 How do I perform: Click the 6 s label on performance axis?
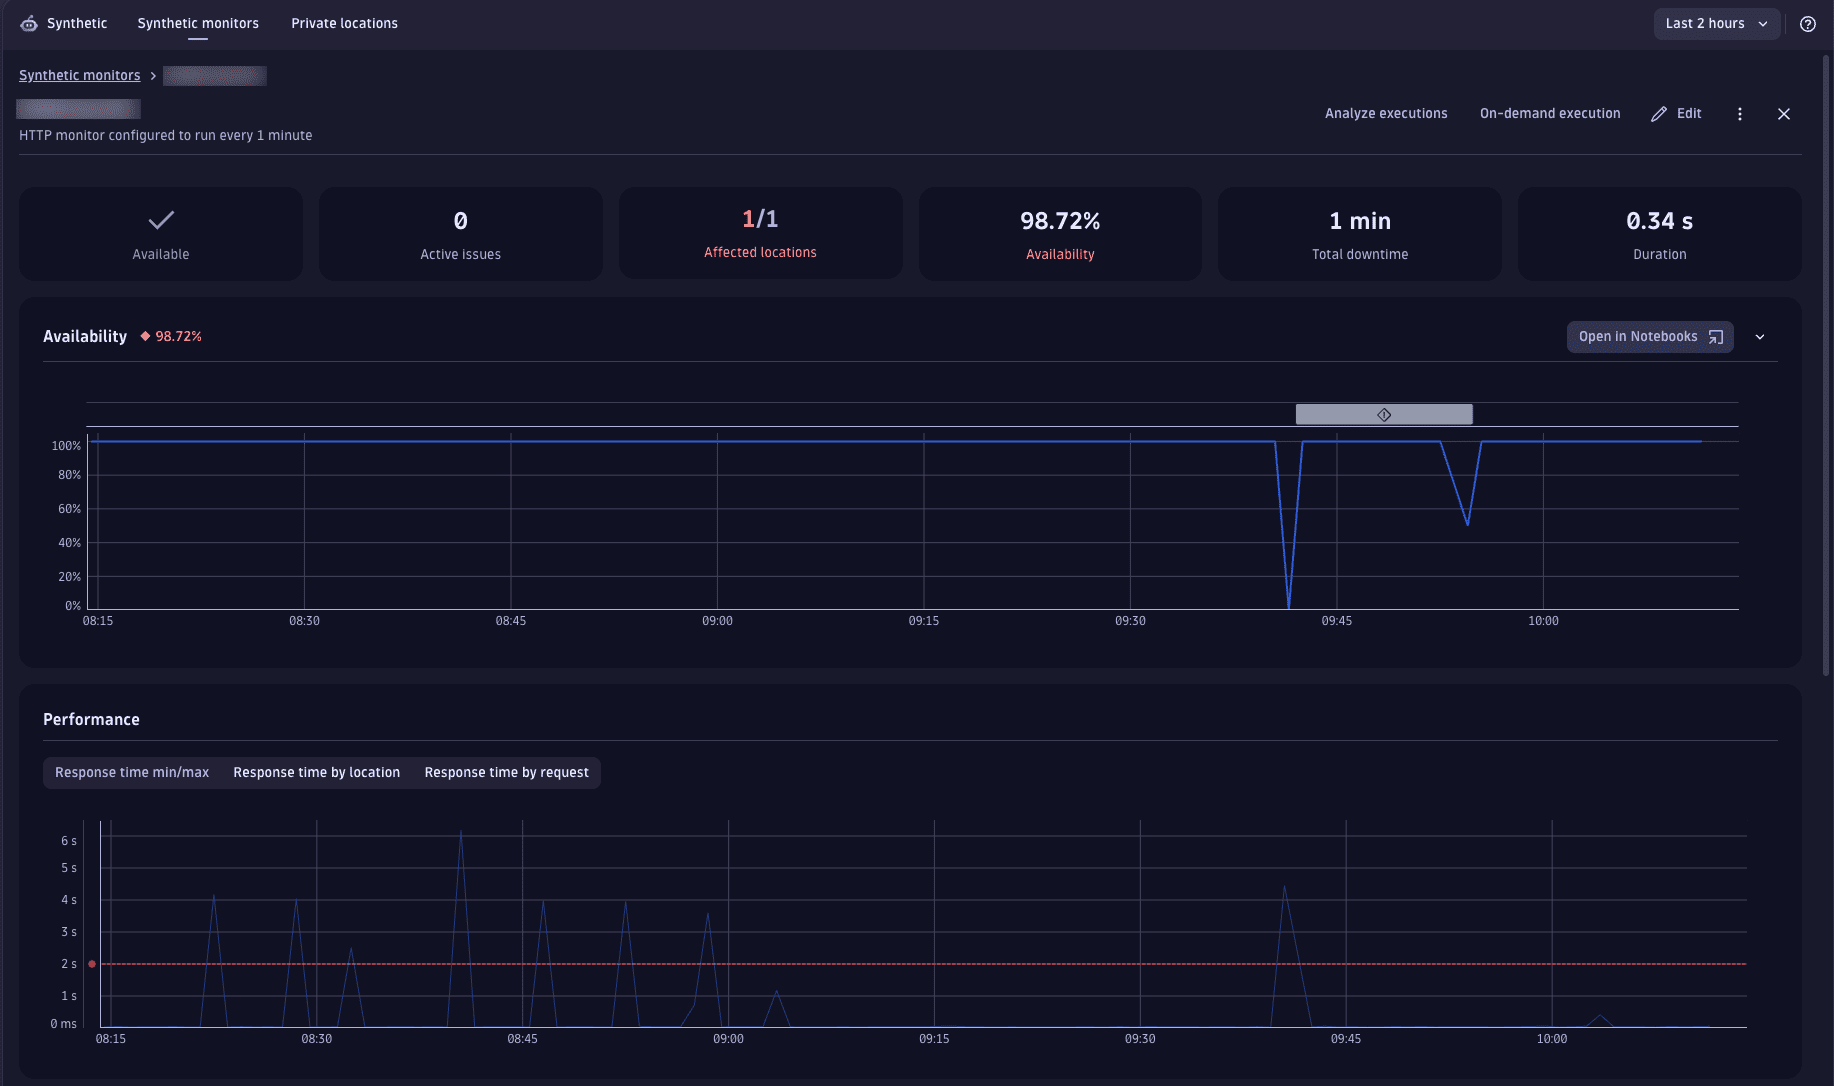pos(69,841)
